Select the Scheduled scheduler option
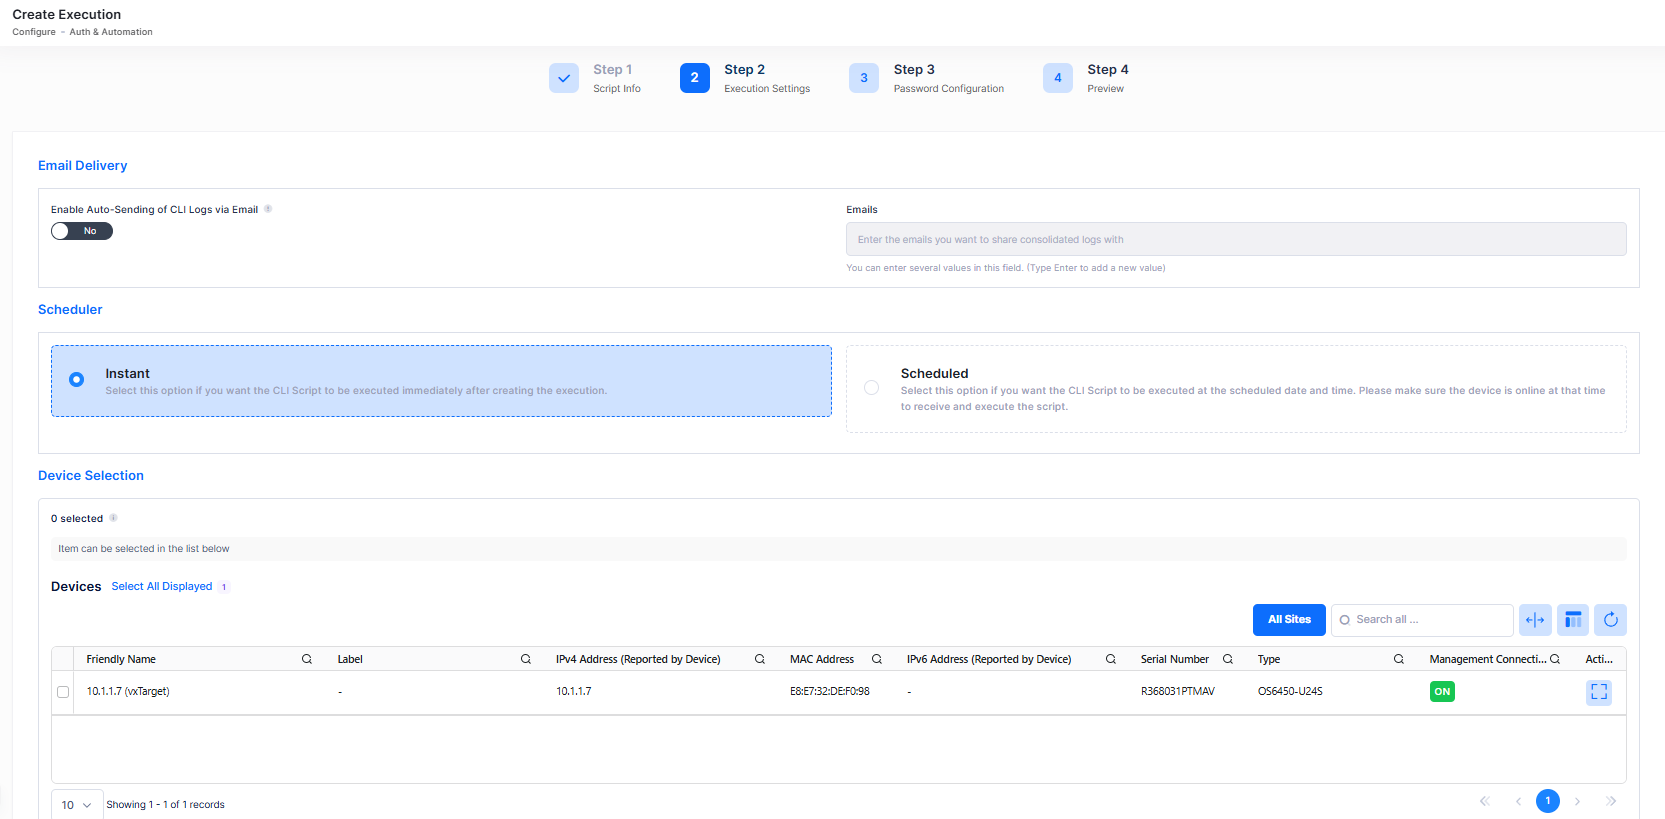Viewport: 1665px width, 819px height. click(x=1236, y=389)
